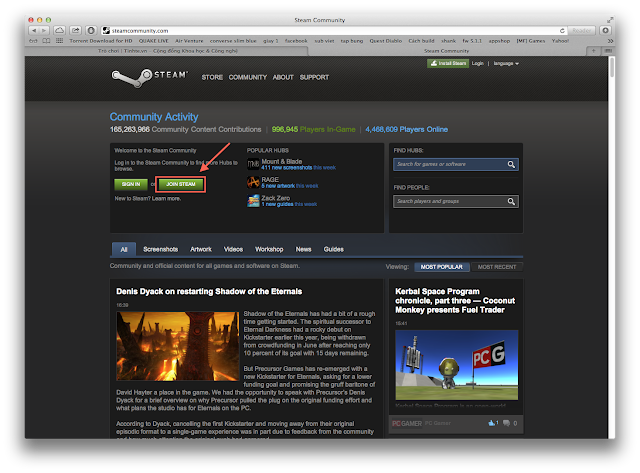Open the RAGE hub icon
This screenshot has height=473, width=640.
[x=253, y=182]
